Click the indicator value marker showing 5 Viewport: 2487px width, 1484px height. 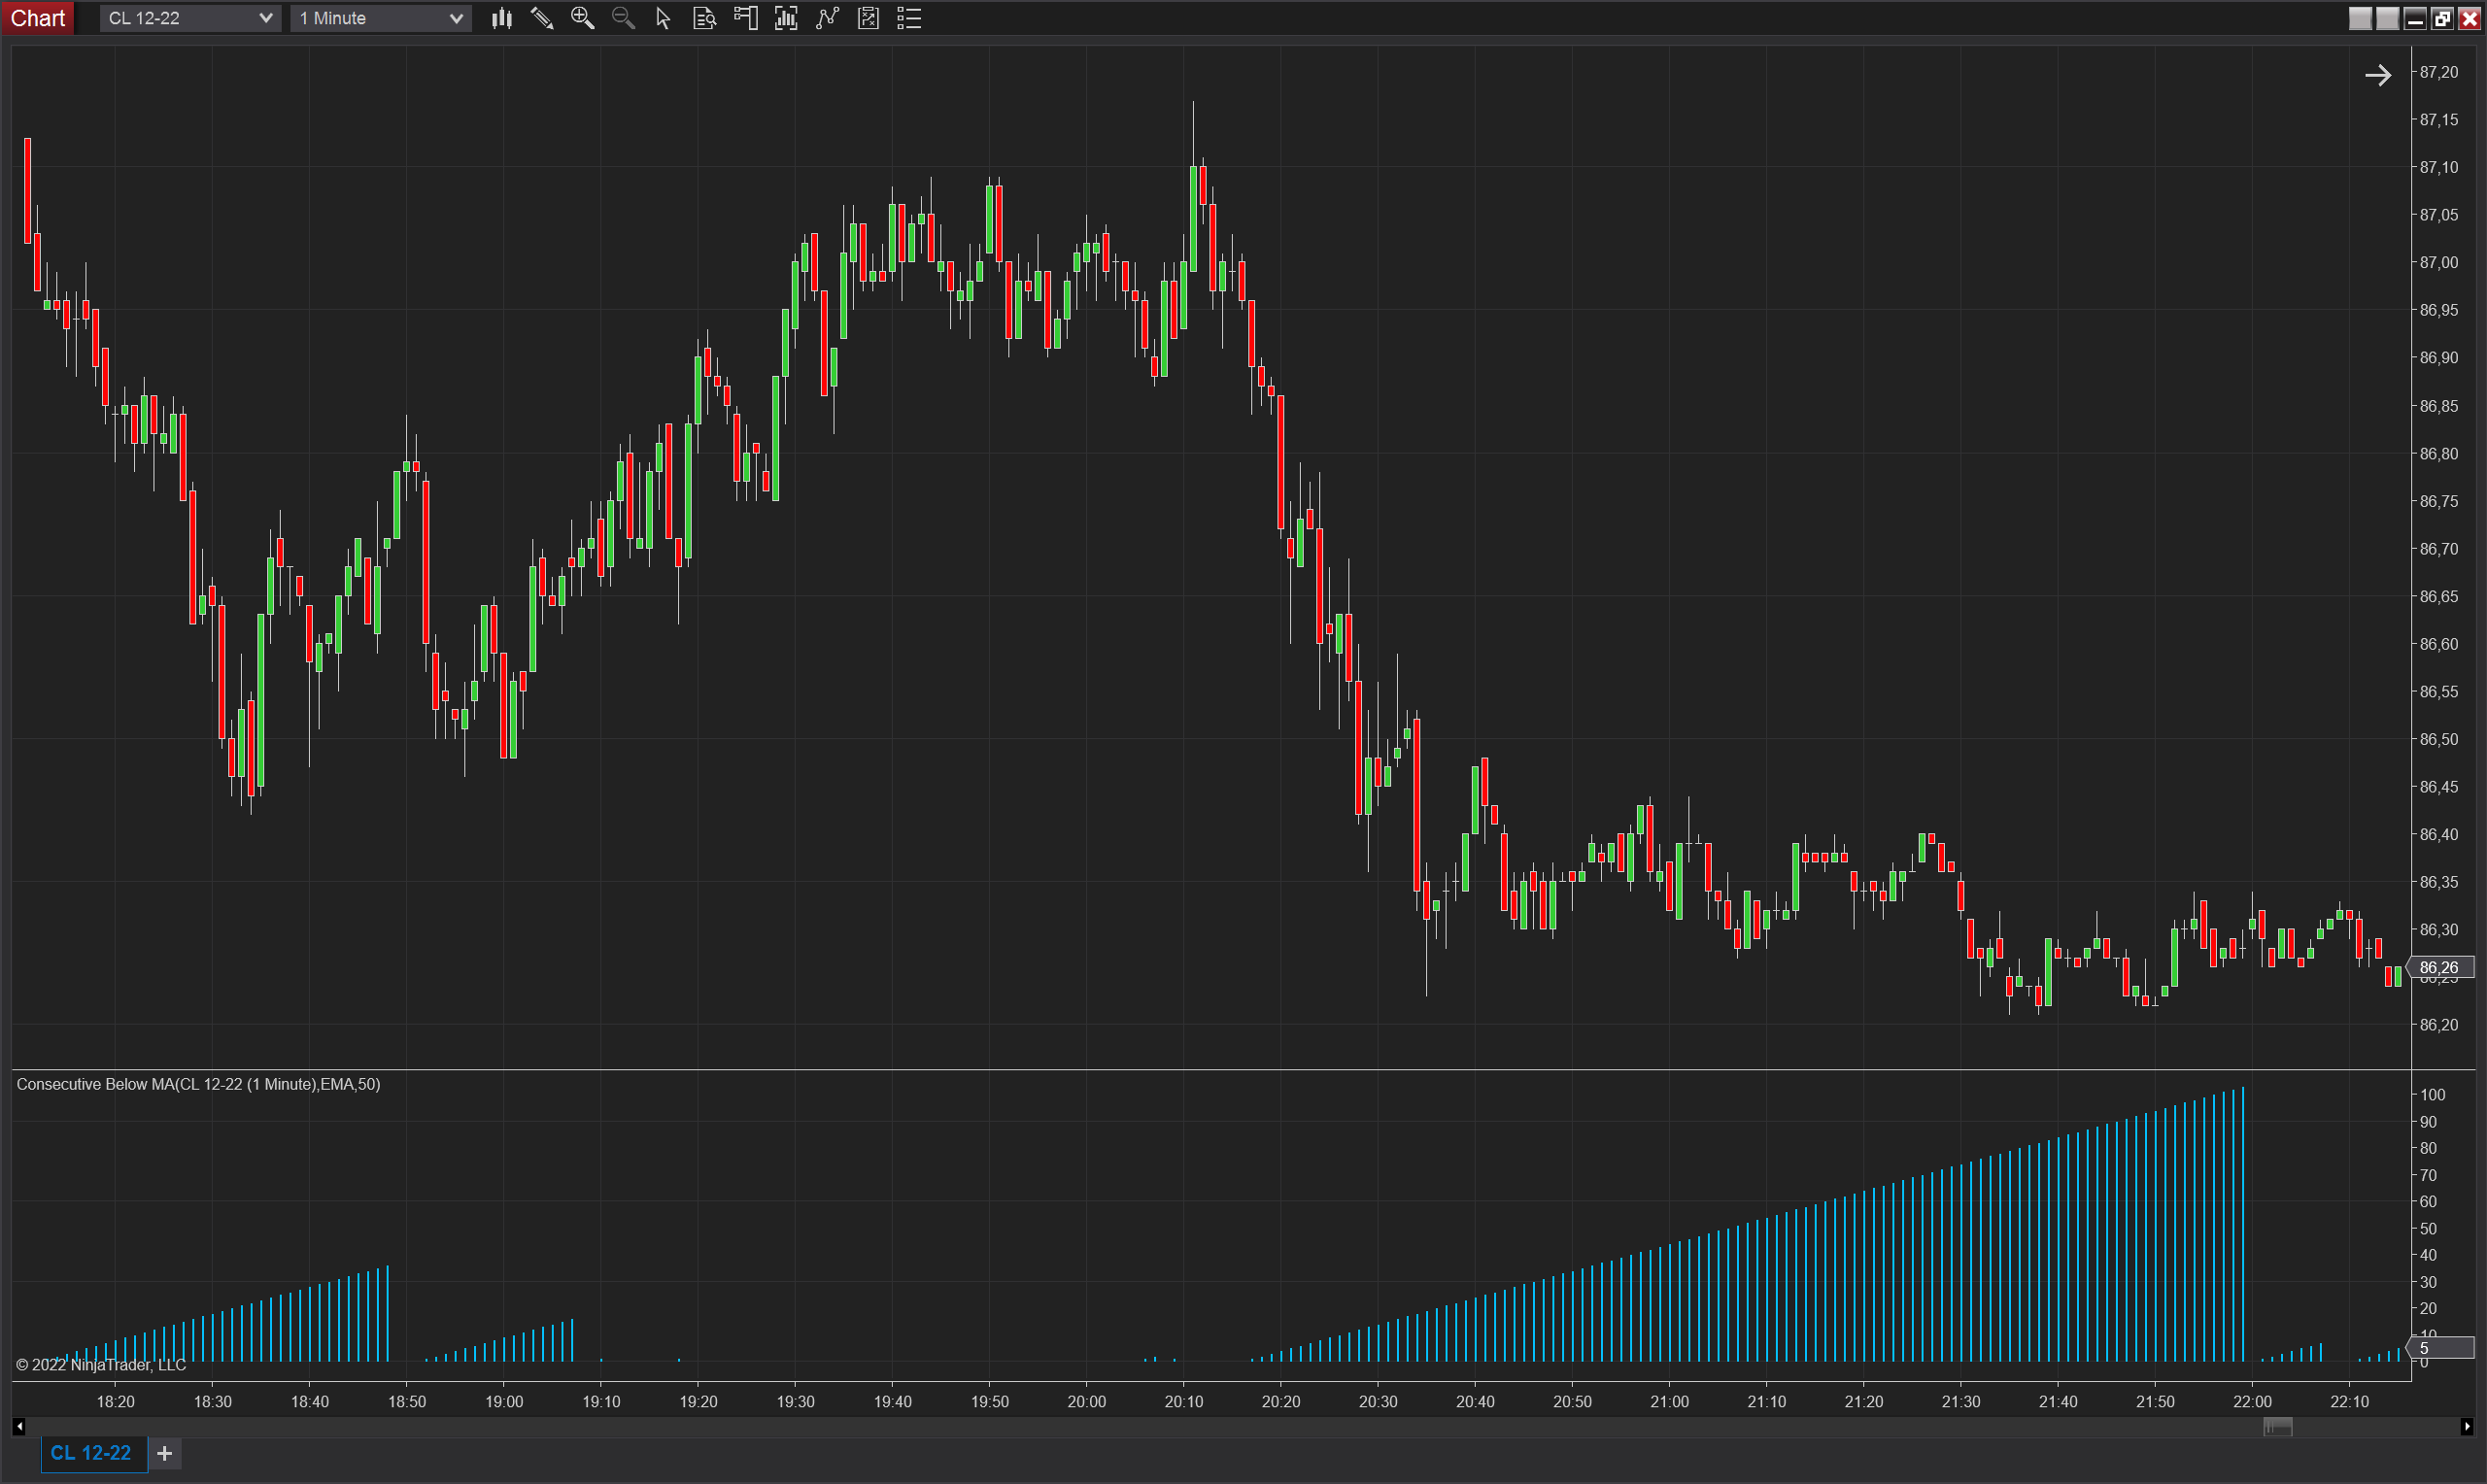2441,1348
